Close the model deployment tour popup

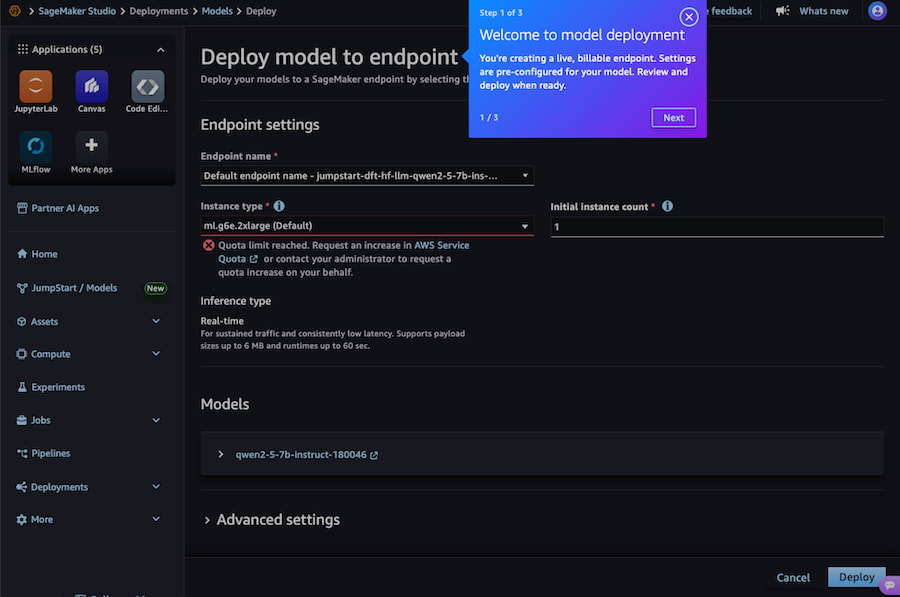pos(689,17)
